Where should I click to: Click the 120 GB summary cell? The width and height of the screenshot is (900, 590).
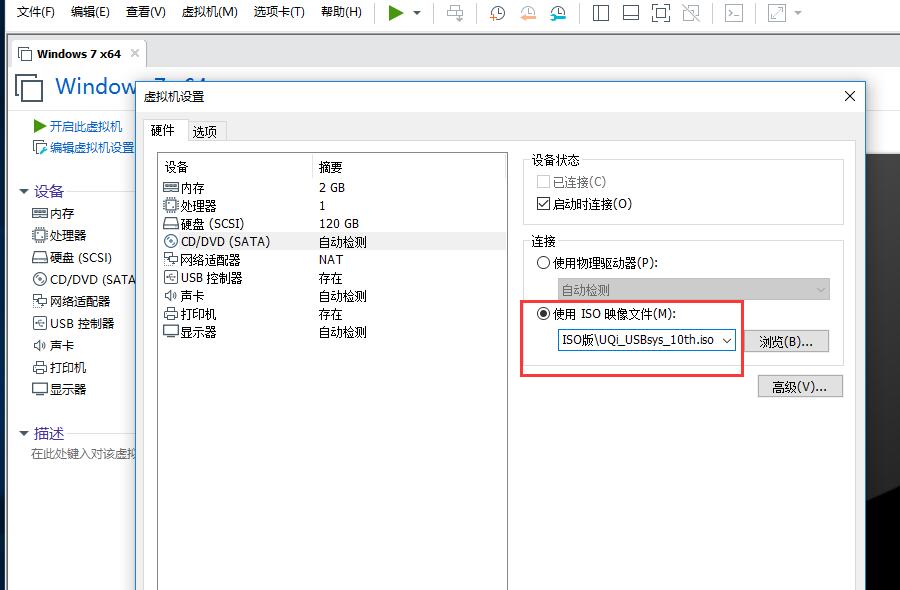click(x=339, y=223)
